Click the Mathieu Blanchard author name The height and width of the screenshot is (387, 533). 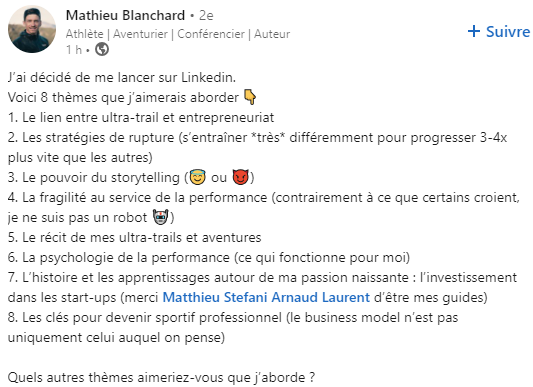click(125, 15)
